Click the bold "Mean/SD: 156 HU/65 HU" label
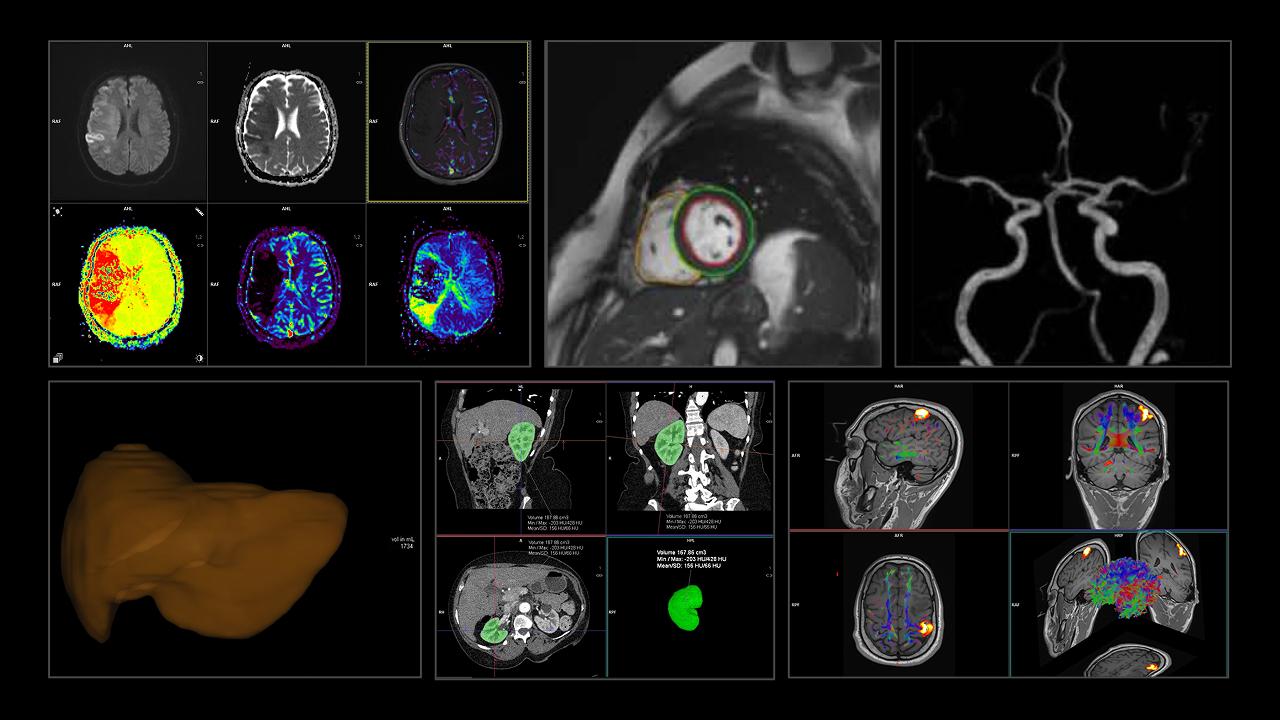The image size is (1280, 720). coord(691,566)
